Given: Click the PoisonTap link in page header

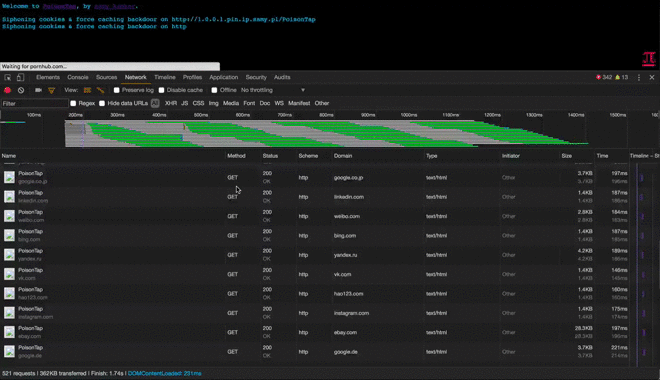Looking at the screenshot, I should coord(59,6).
